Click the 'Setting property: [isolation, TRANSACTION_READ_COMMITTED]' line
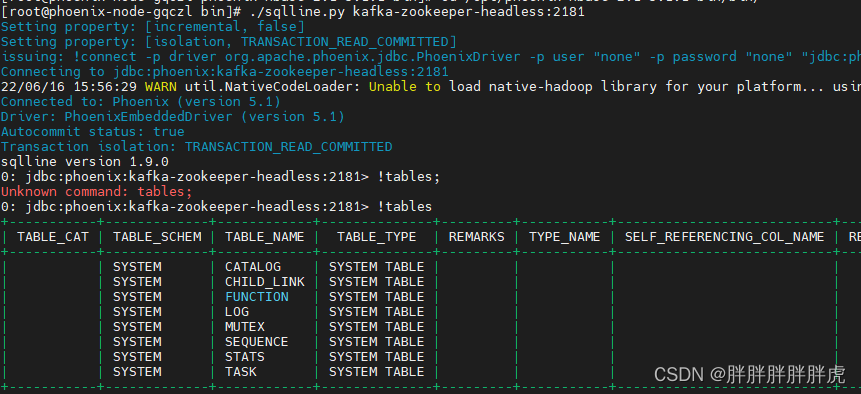Image resolution: width=861 pixels, height=394 pixels. tap(228, 42)
